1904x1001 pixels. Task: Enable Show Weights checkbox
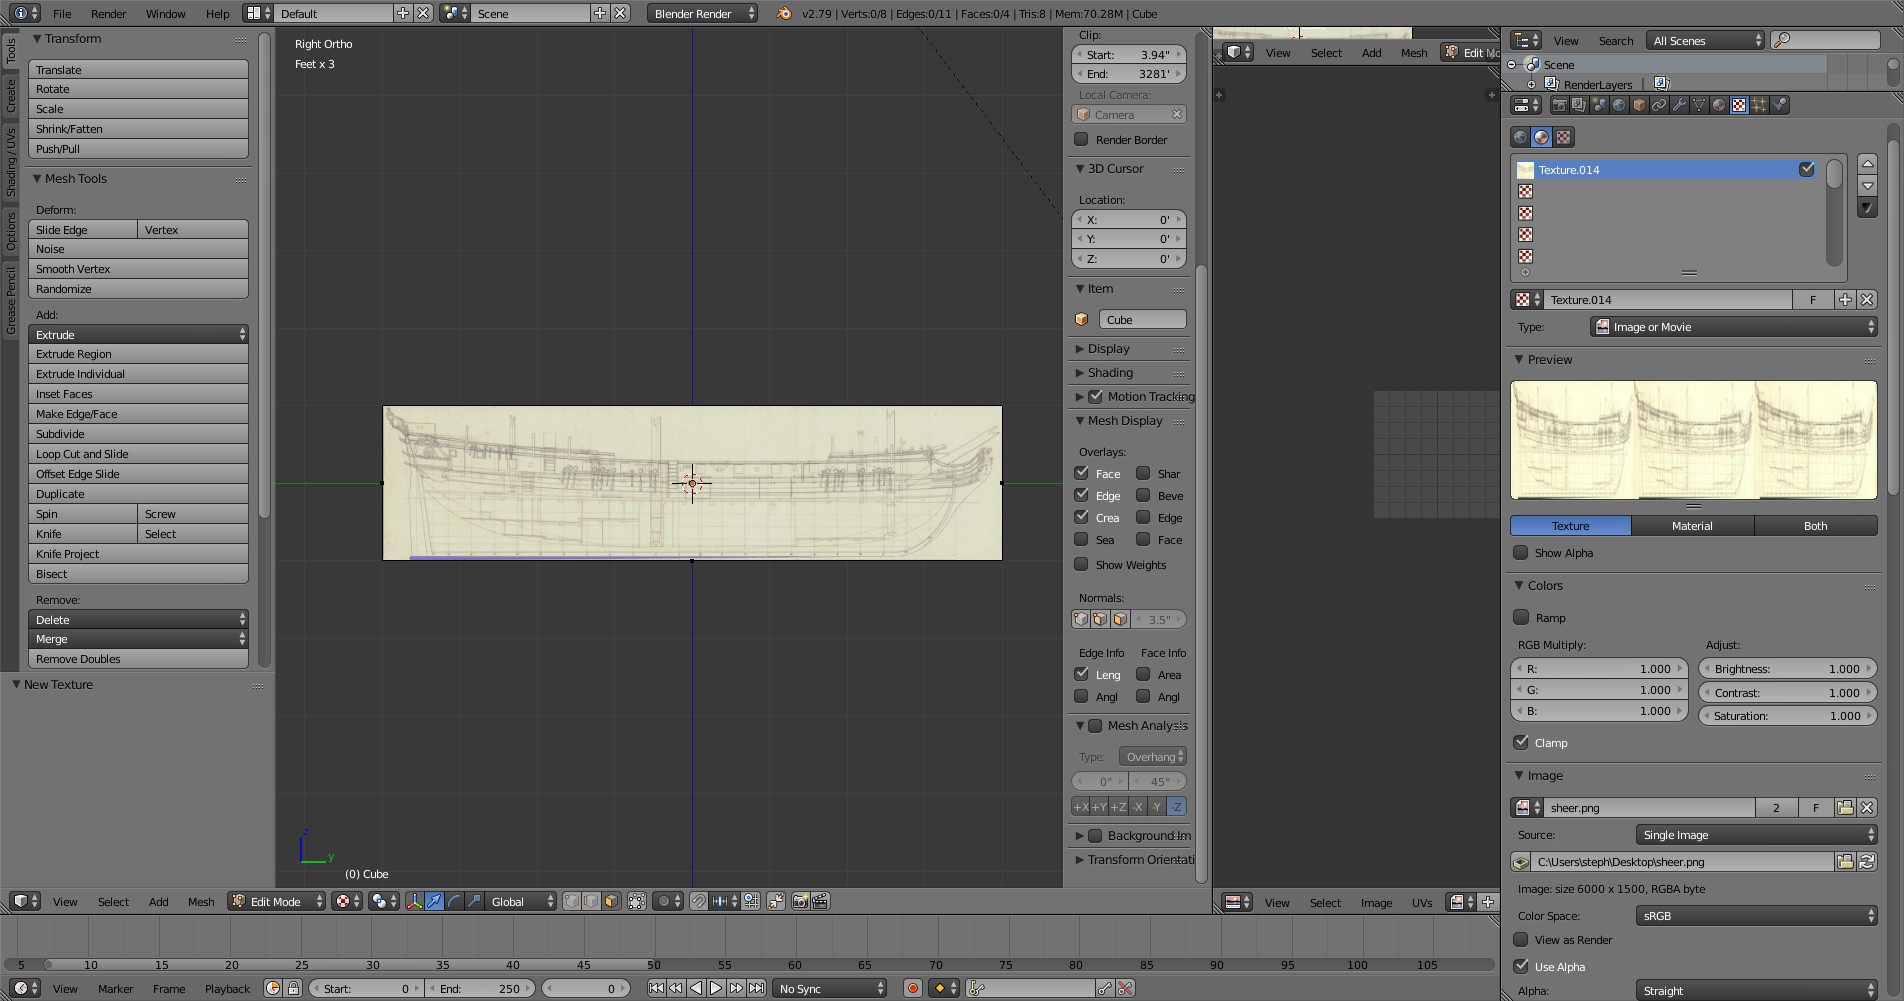[1081, 564]
